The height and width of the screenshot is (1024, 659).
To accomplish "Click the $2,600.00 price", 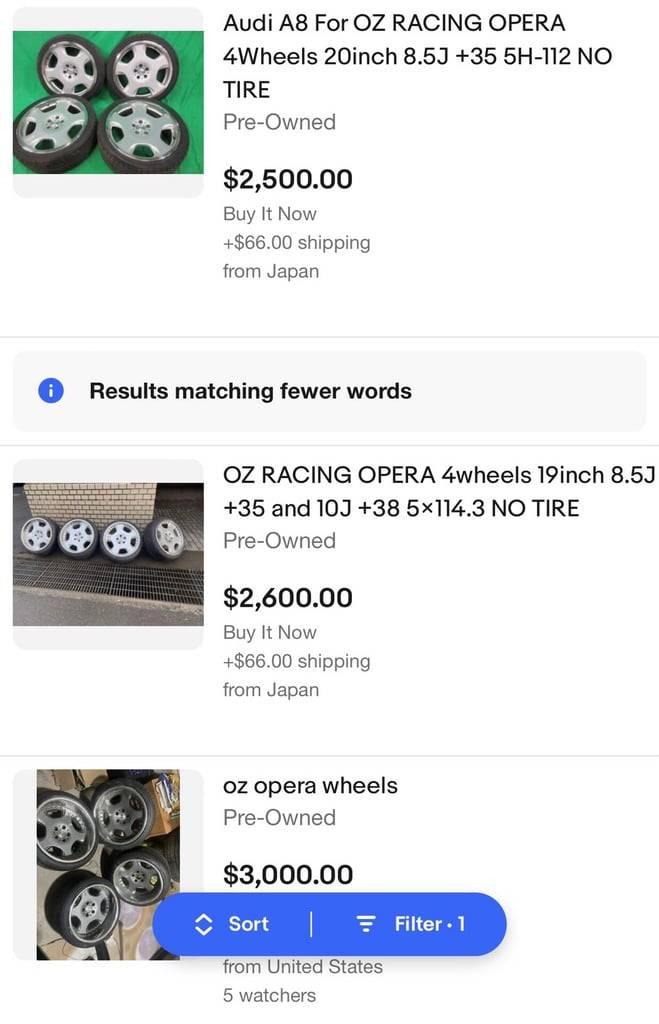I will (287, 597).
